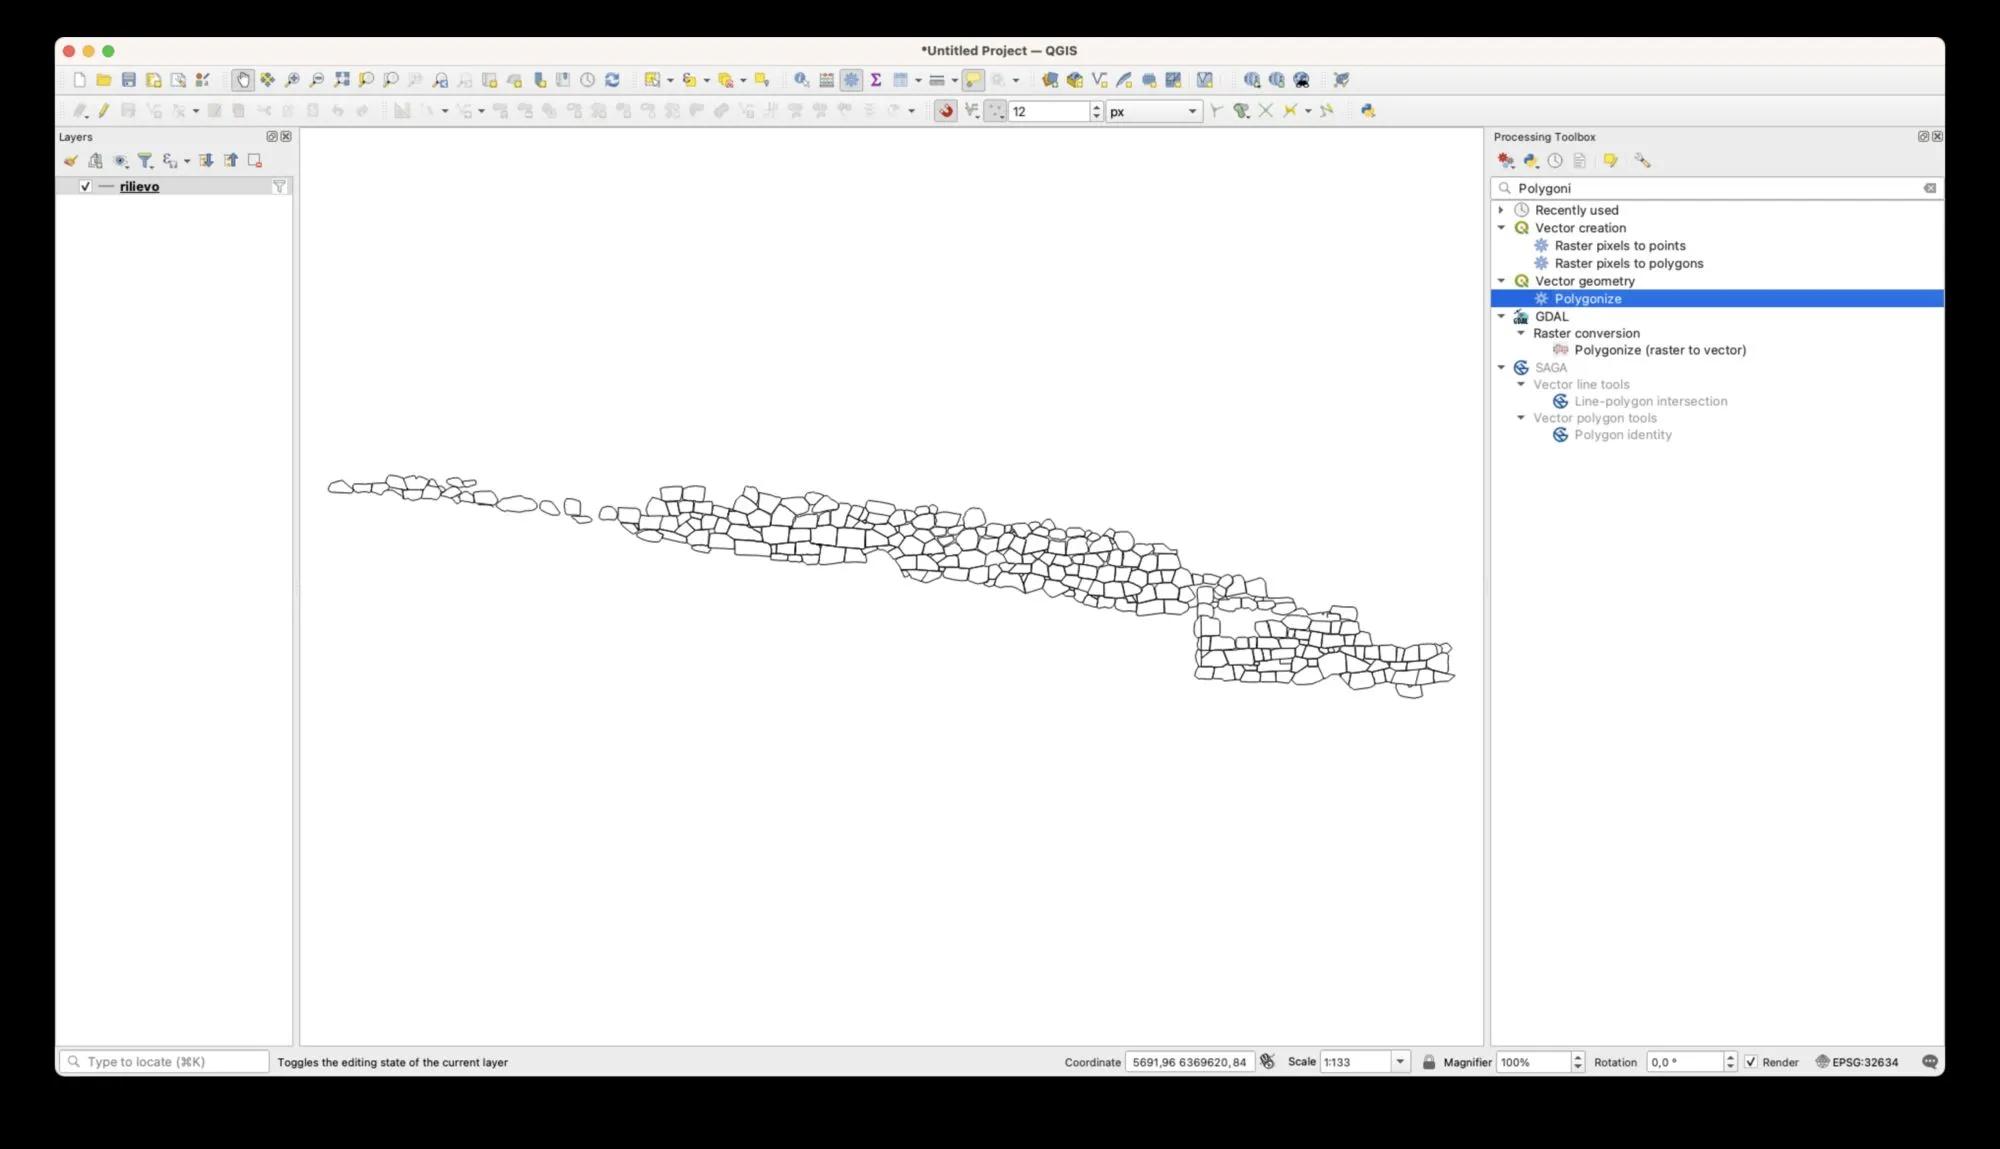Open the Python console icon
The image size is (2000, 1149).
(1368, 111)
